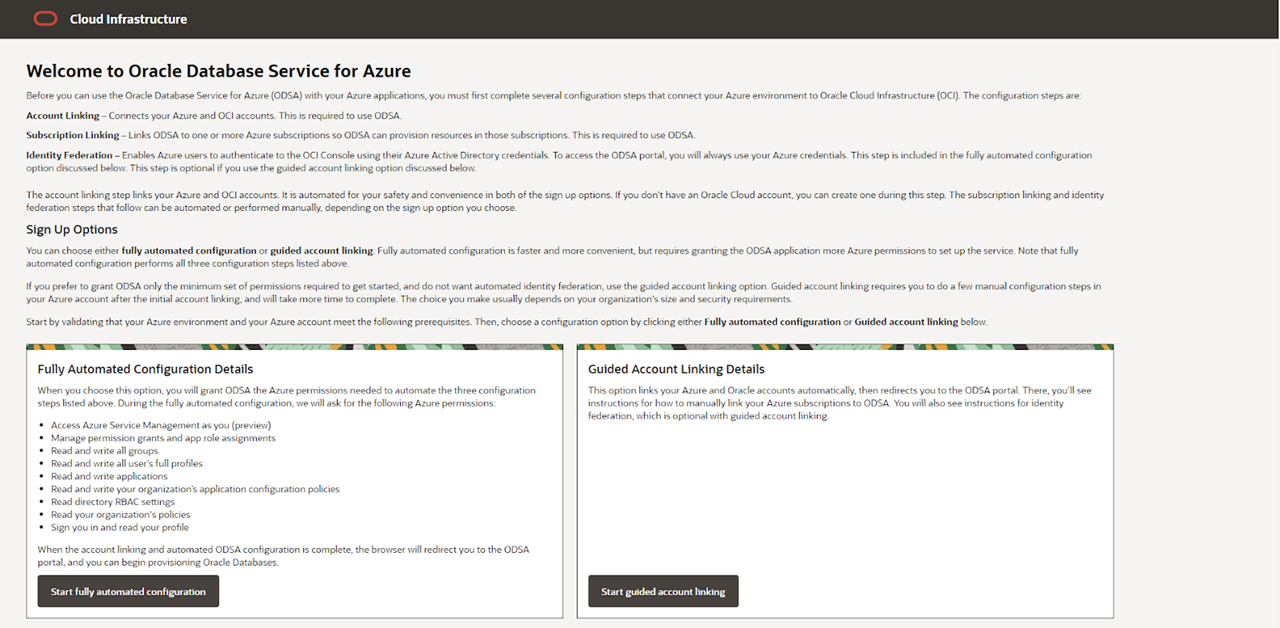The height and width of the screenshot is (628, 1280).
Task: Click the "Sign Up Options" heading
Action: (72, 230)
